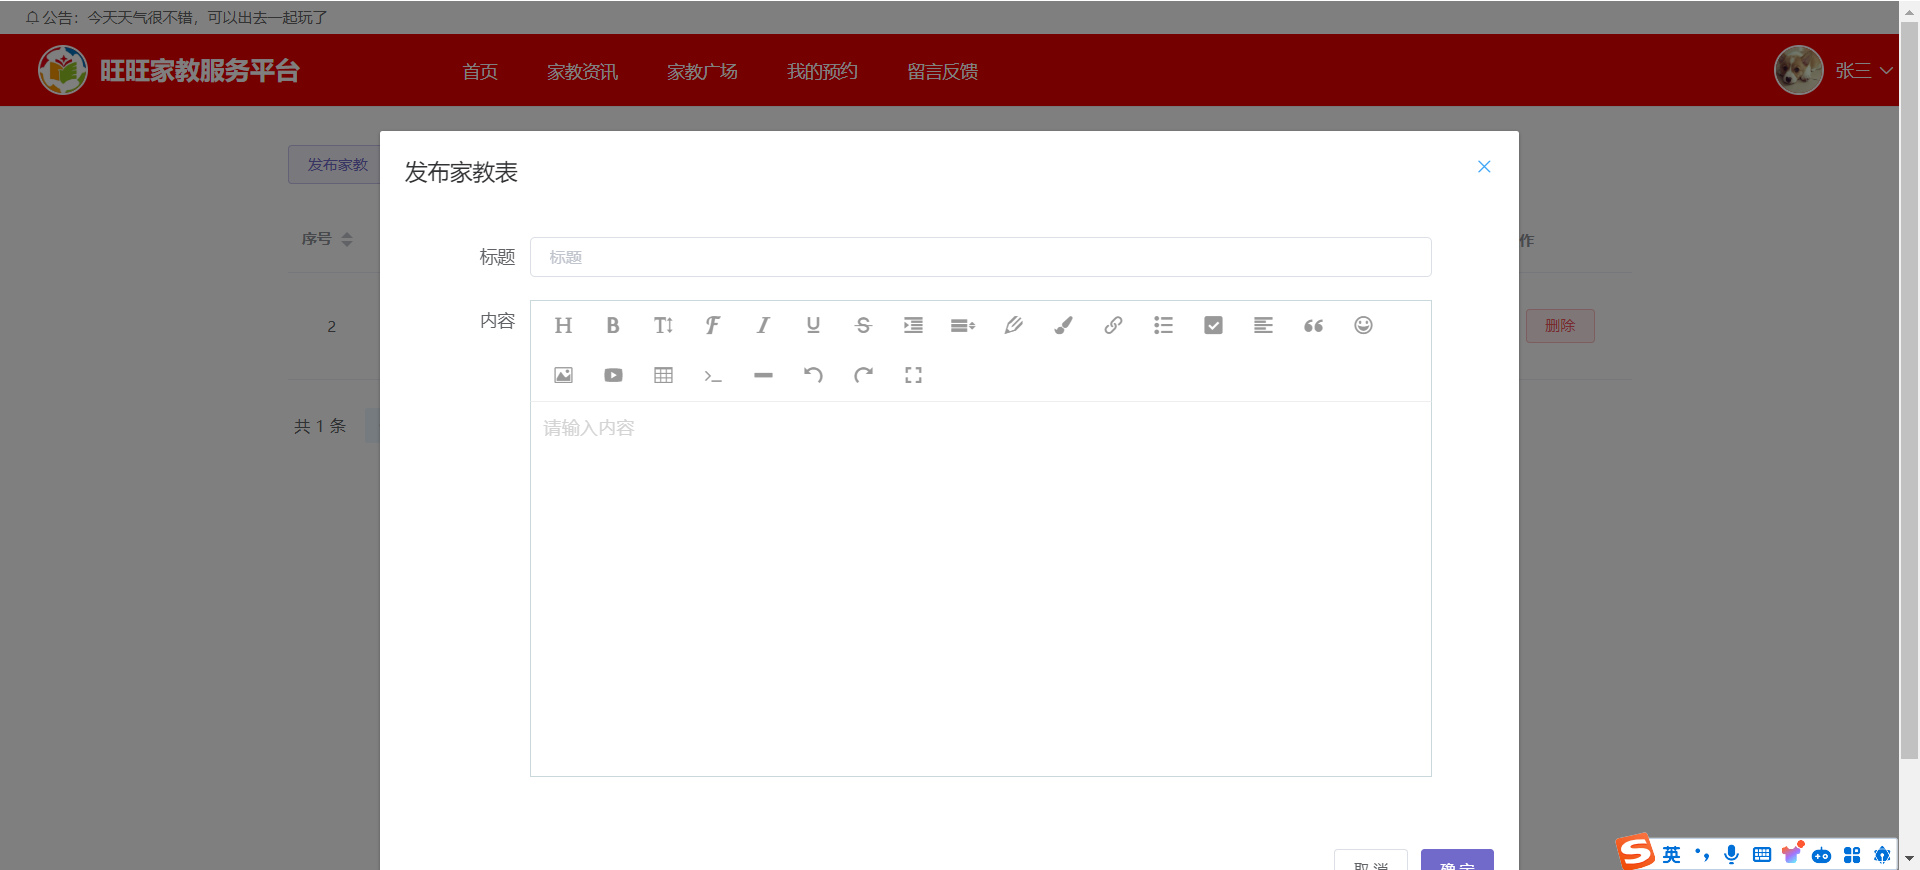Click the page vertical scrollbar
The image size is (1920, 870).
coord(1909,390)
